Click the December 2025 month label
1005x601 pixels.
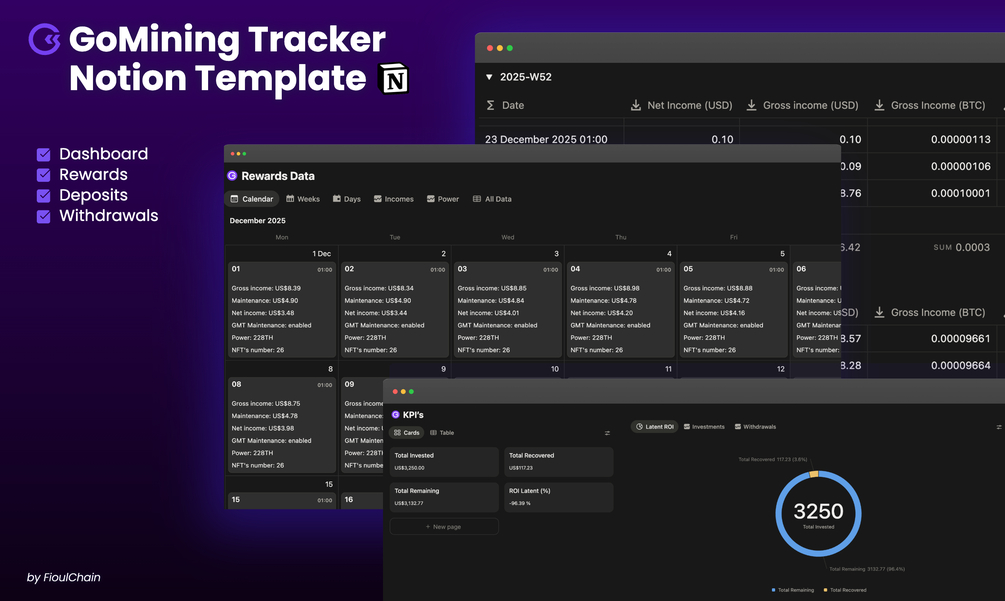click(x=258, y=220)
